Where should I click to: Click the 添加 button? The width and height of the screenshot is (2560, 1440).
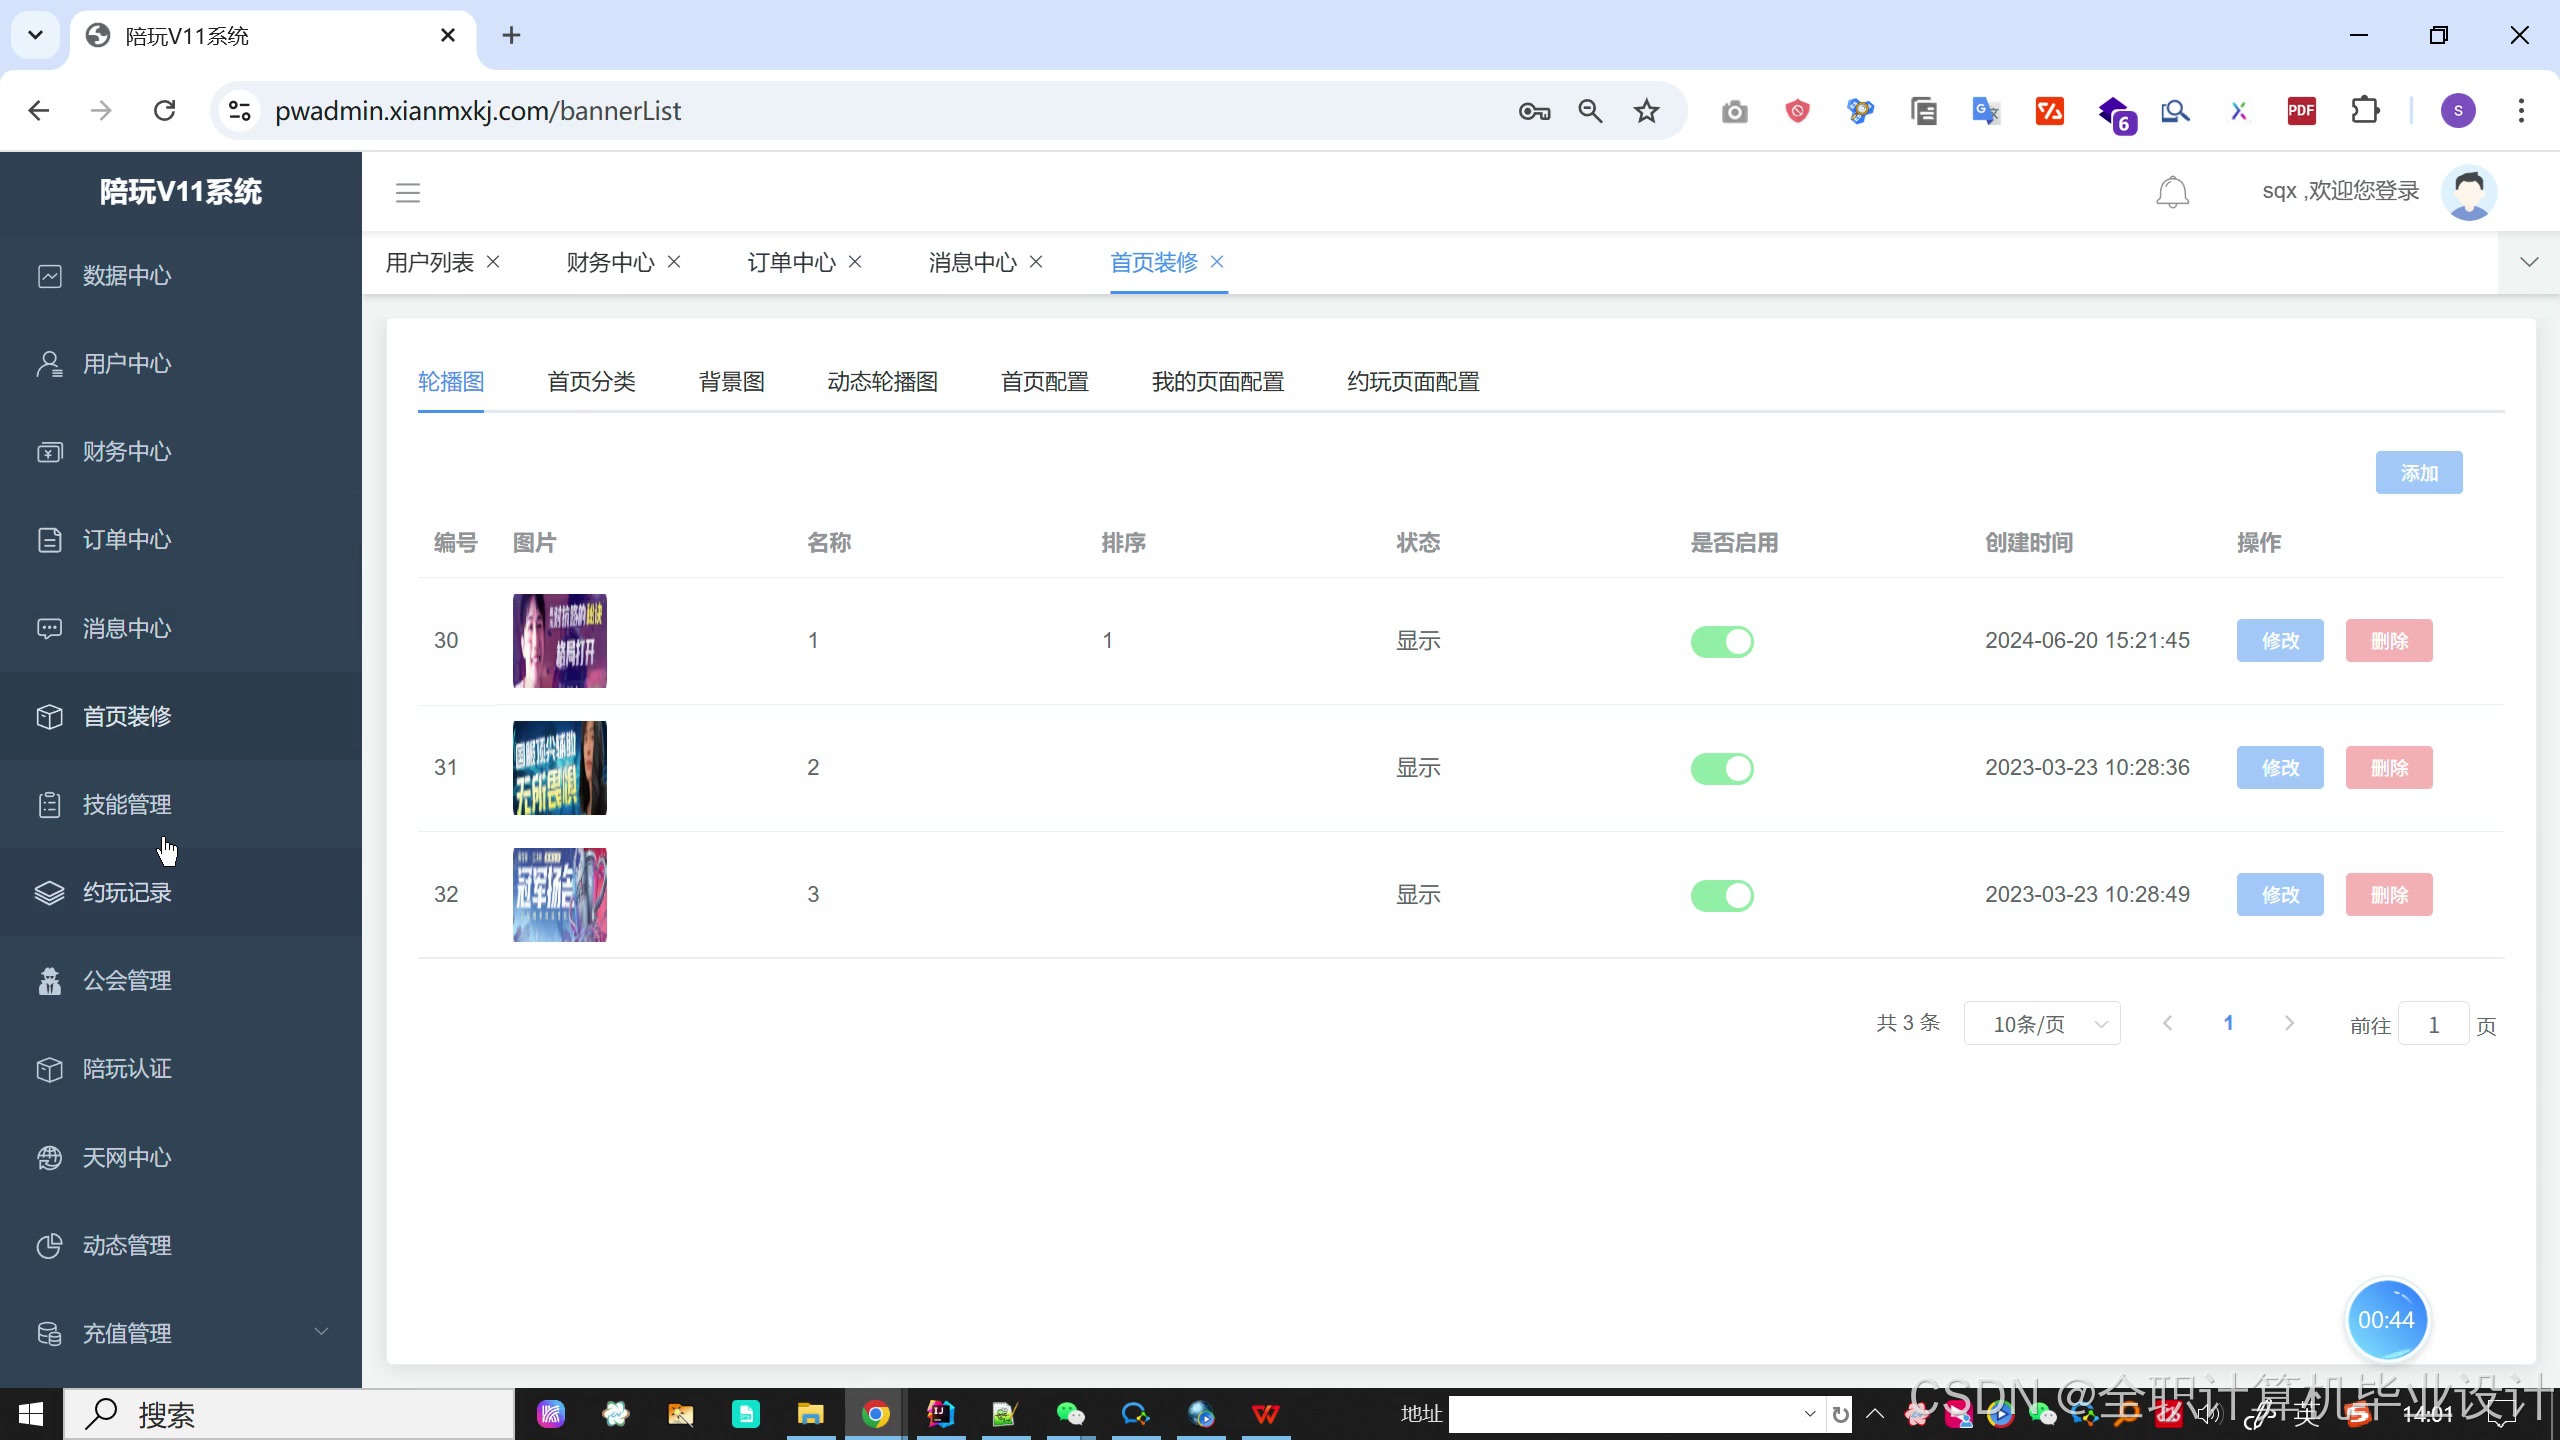(x=2419, y=473)
